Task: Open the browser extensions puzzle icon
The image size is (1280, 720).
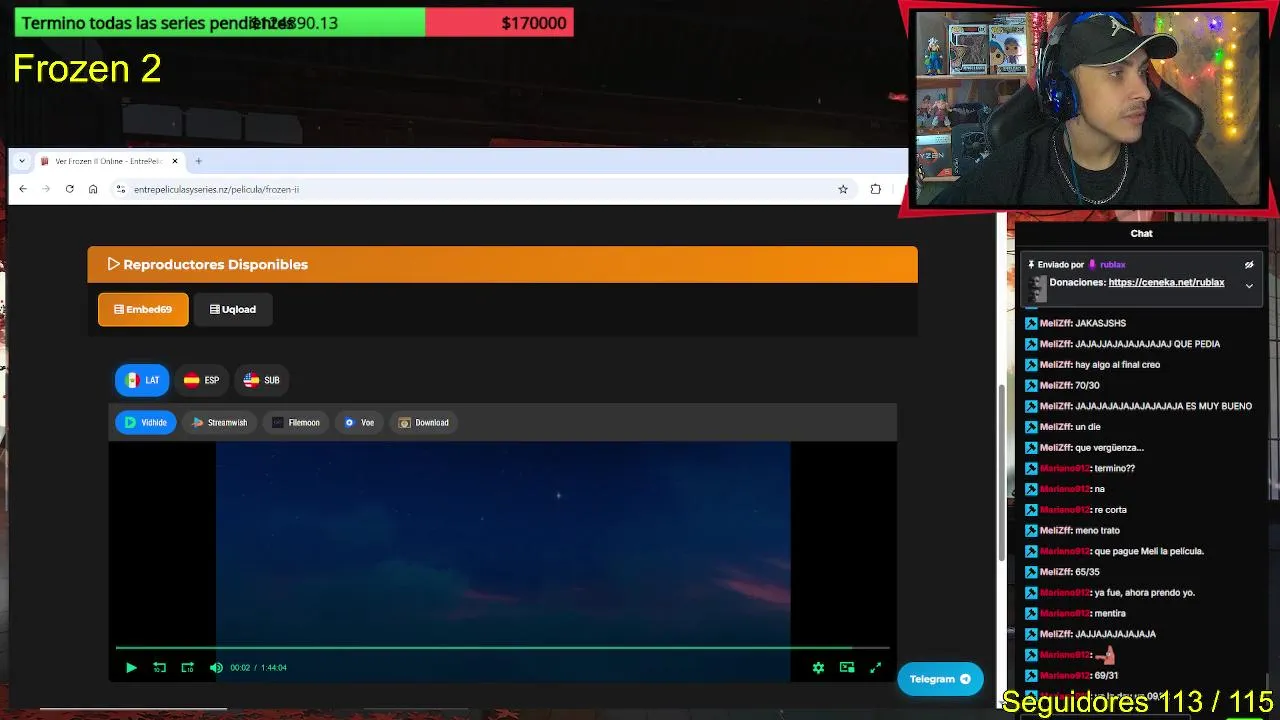Action: tap(876, 189)
